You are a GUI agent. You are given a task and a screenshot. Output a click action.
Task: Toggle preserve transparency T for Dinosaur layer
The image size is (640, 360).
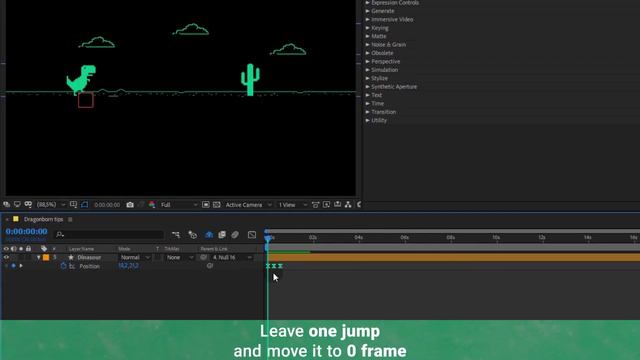[158, 258]
